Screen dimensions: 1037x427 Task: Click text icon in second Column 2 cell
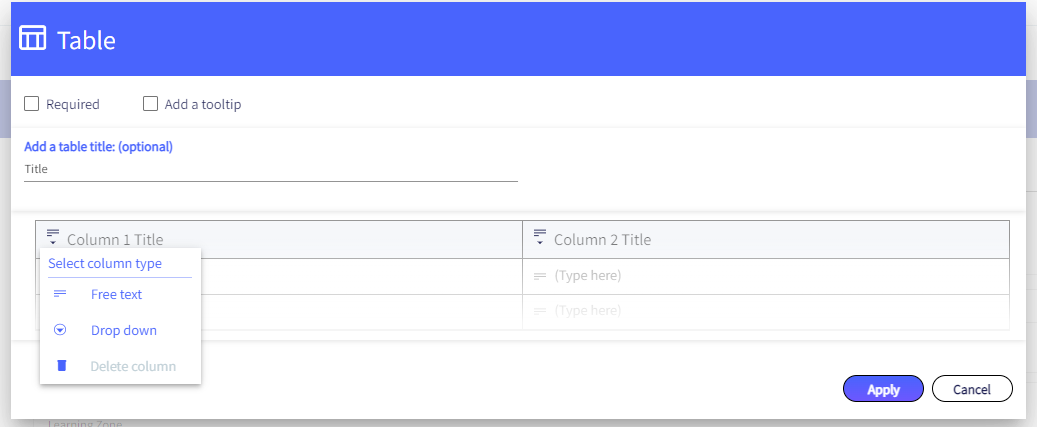540,311
